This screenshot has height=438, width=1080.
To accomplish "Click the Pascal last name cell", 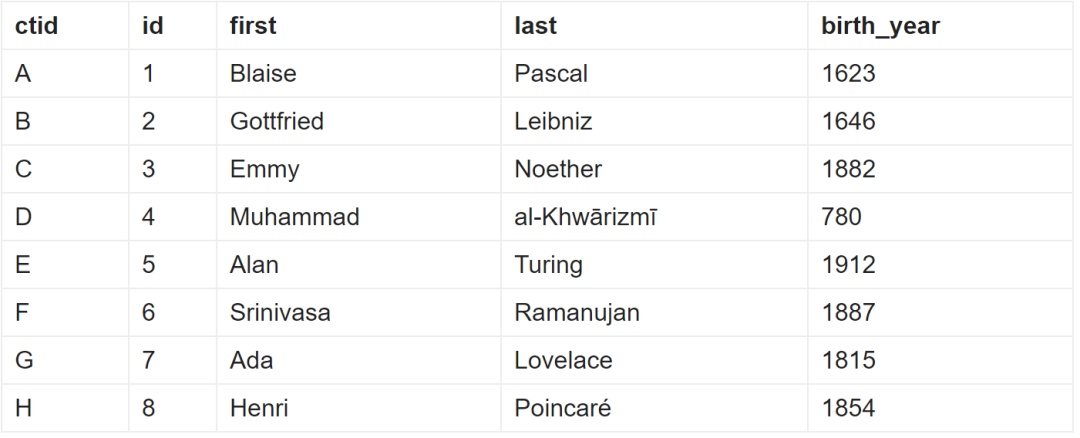I will [551, 74].
